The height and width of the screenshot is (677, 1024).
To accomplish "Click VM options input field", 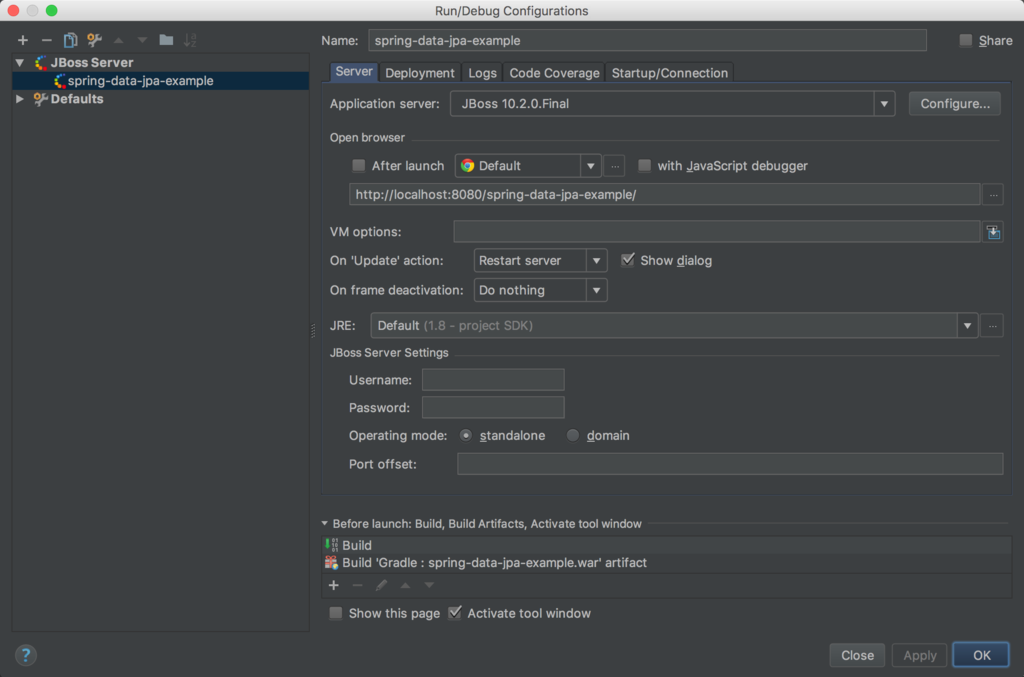I will [716, 232].
